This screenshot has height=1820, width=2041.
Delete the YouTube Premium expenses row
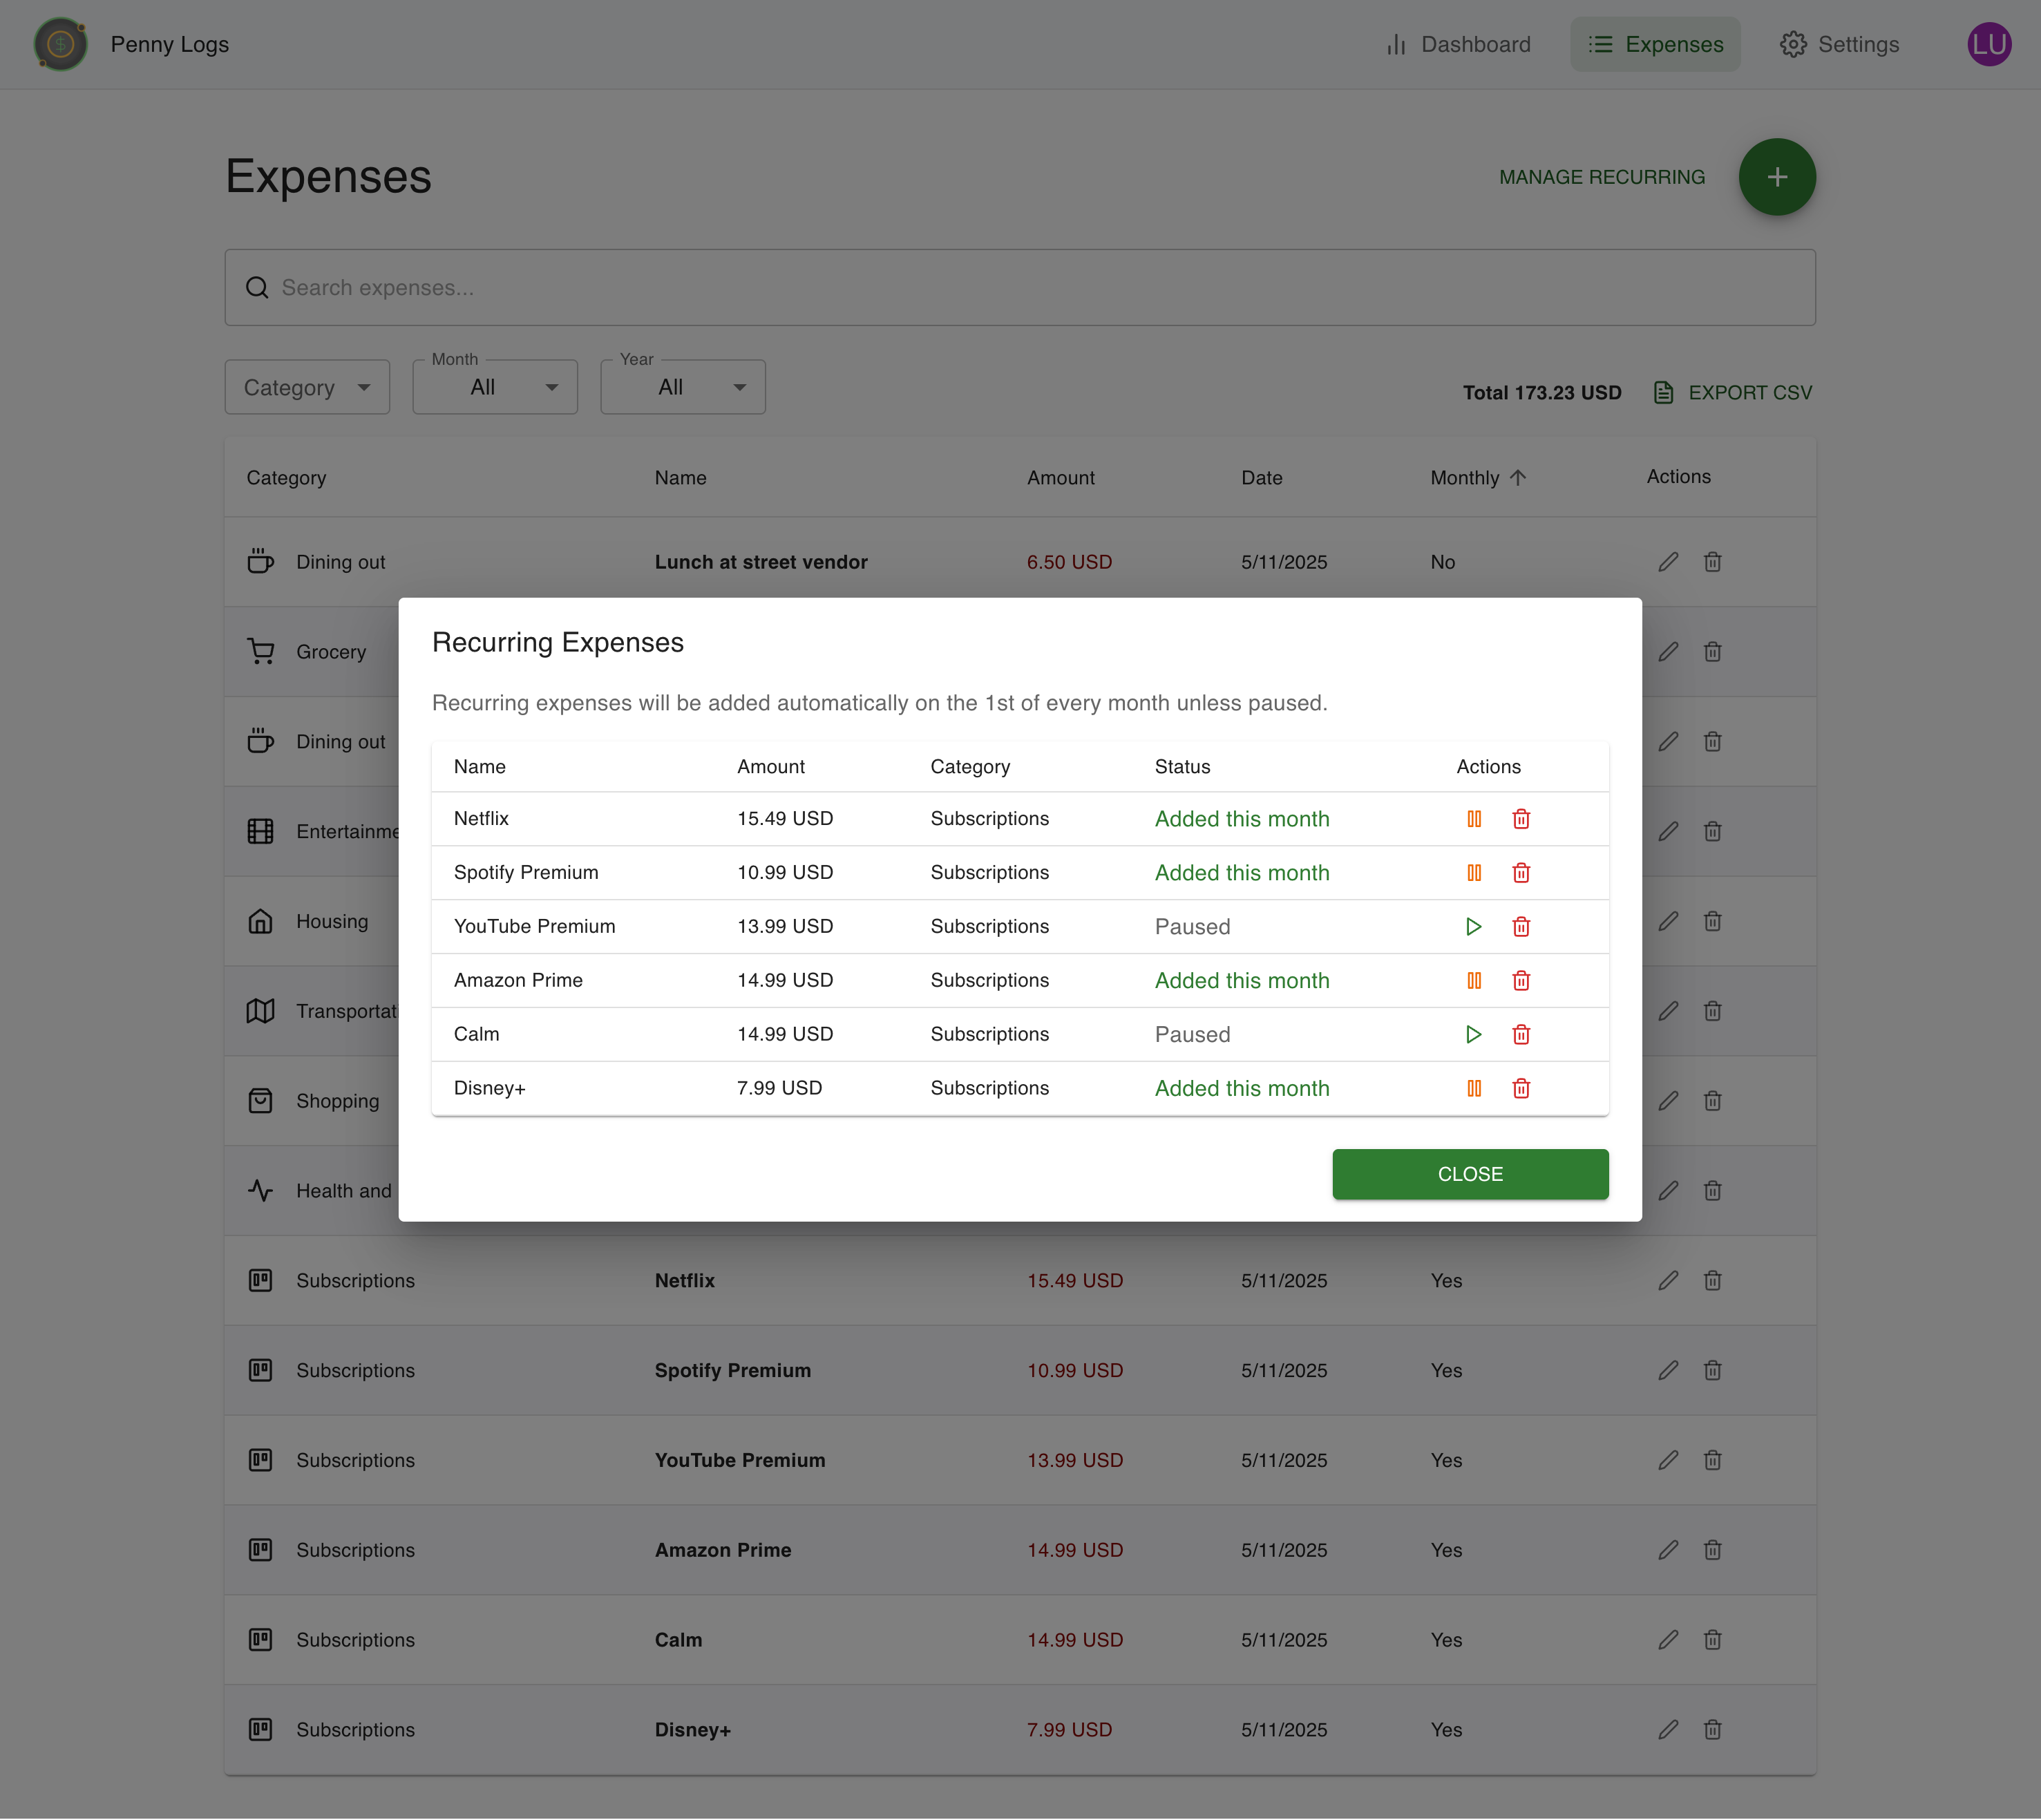1712,1461
